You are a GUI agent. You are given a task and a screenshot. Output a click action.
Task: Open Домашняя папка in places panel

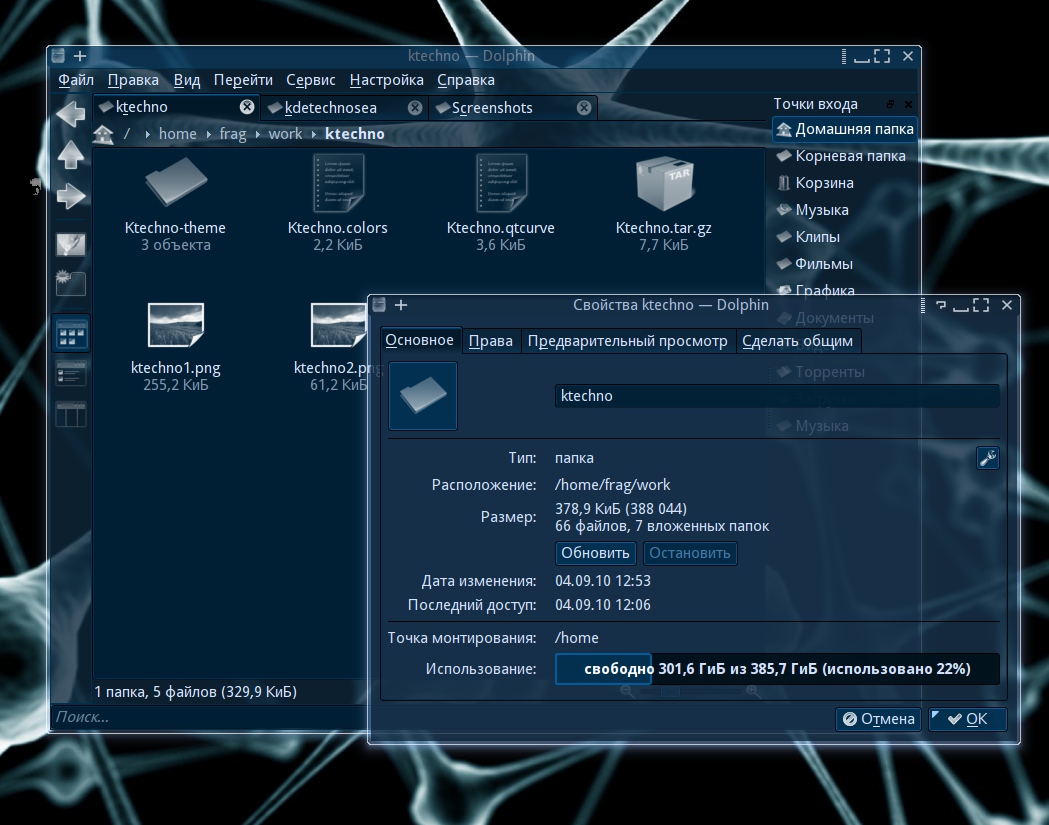click(x=844, y=129)
